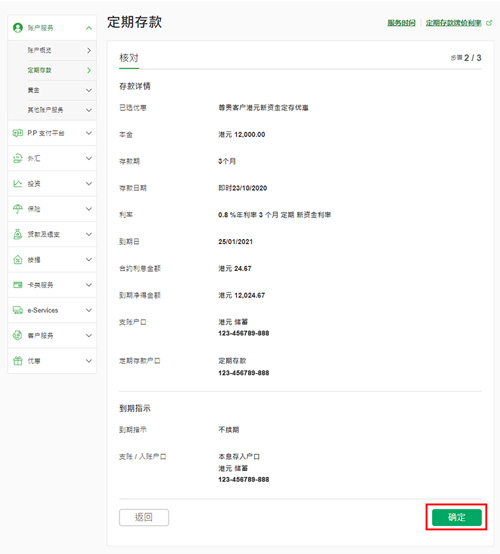The height and width of the screenshot is (554, 500).
Task: Expand the 卡类服务 chevron
Action: (89, 285)
